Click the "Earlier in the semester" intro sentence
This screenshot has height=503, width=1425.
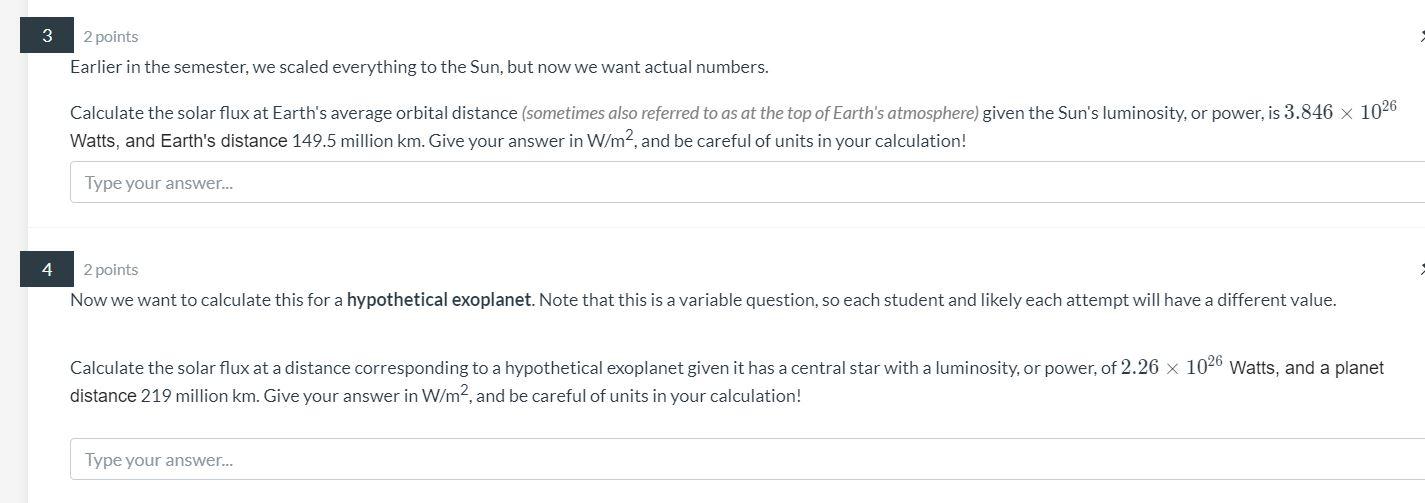click(419, 67)
